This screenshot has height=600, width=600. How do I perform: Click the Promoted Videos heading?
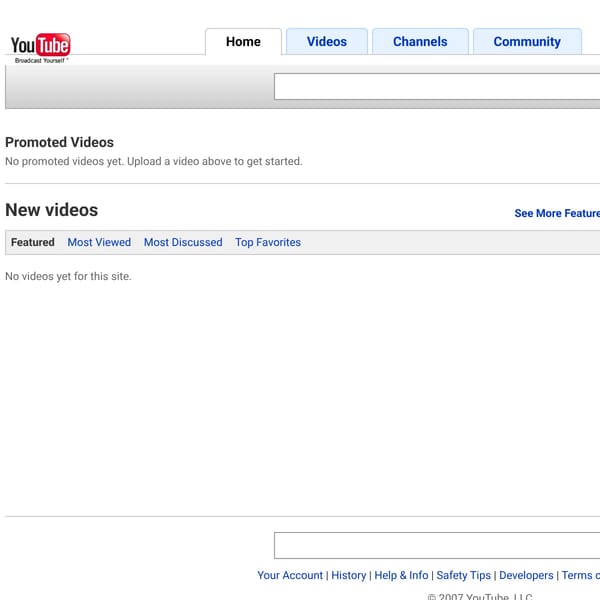[x=59, y=142]
